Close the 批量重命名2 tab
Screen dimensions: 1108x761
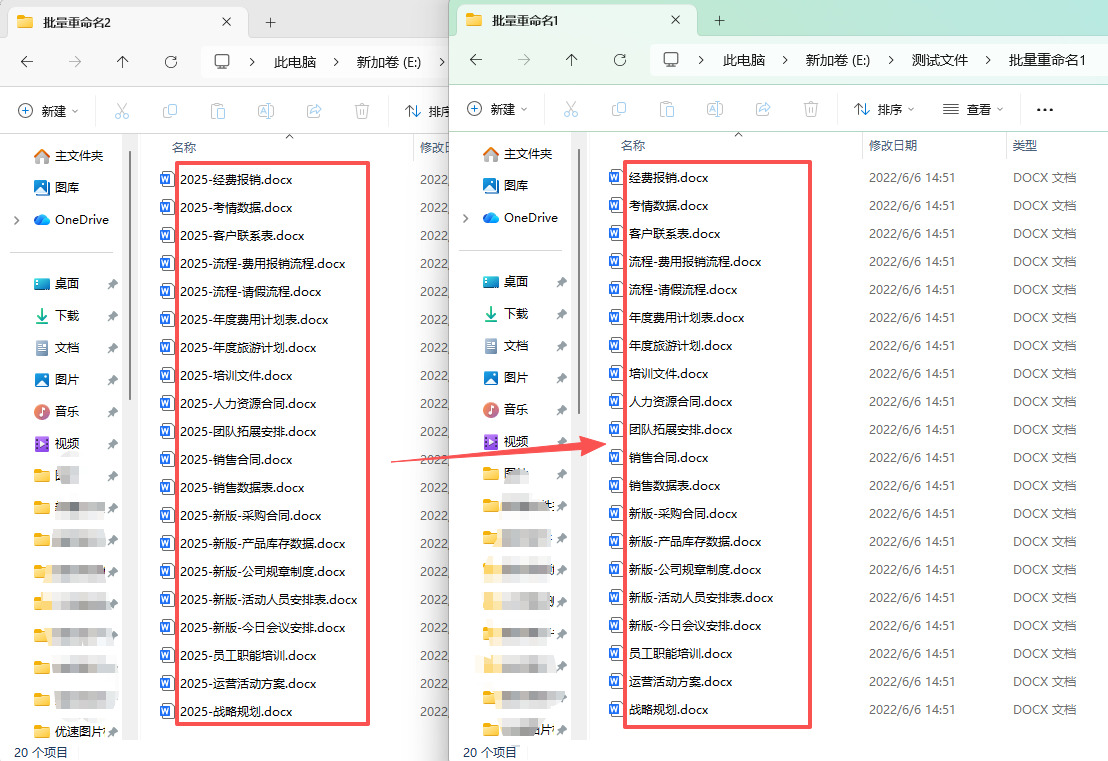[x=226, y=22]
